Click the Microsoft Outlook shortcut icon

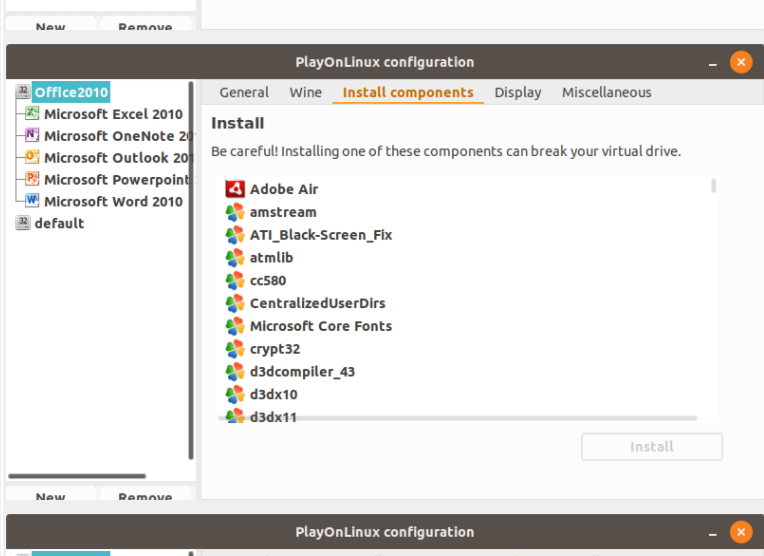(x=32, y=158)
